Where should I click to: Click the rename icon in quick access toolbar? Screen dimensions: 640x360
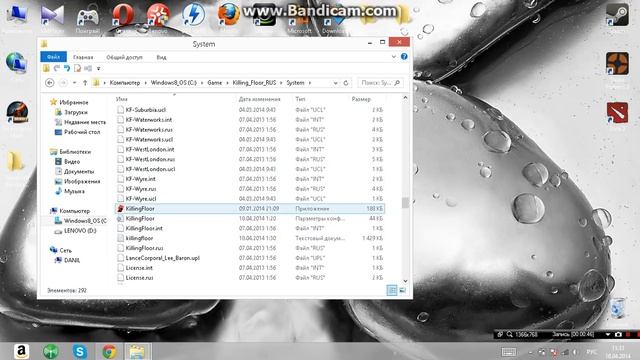(88, 69)
